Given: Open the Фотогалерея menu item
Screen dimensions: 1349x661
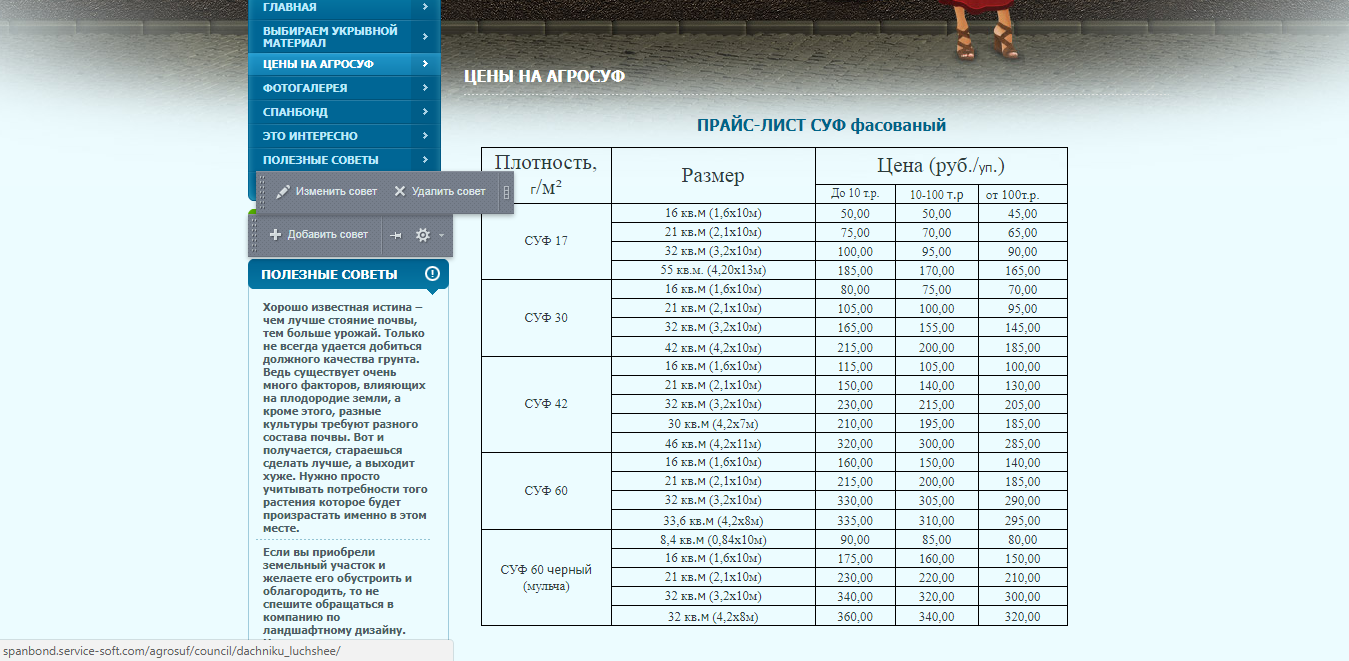Looking at the screenshot, I should [344, 88].
